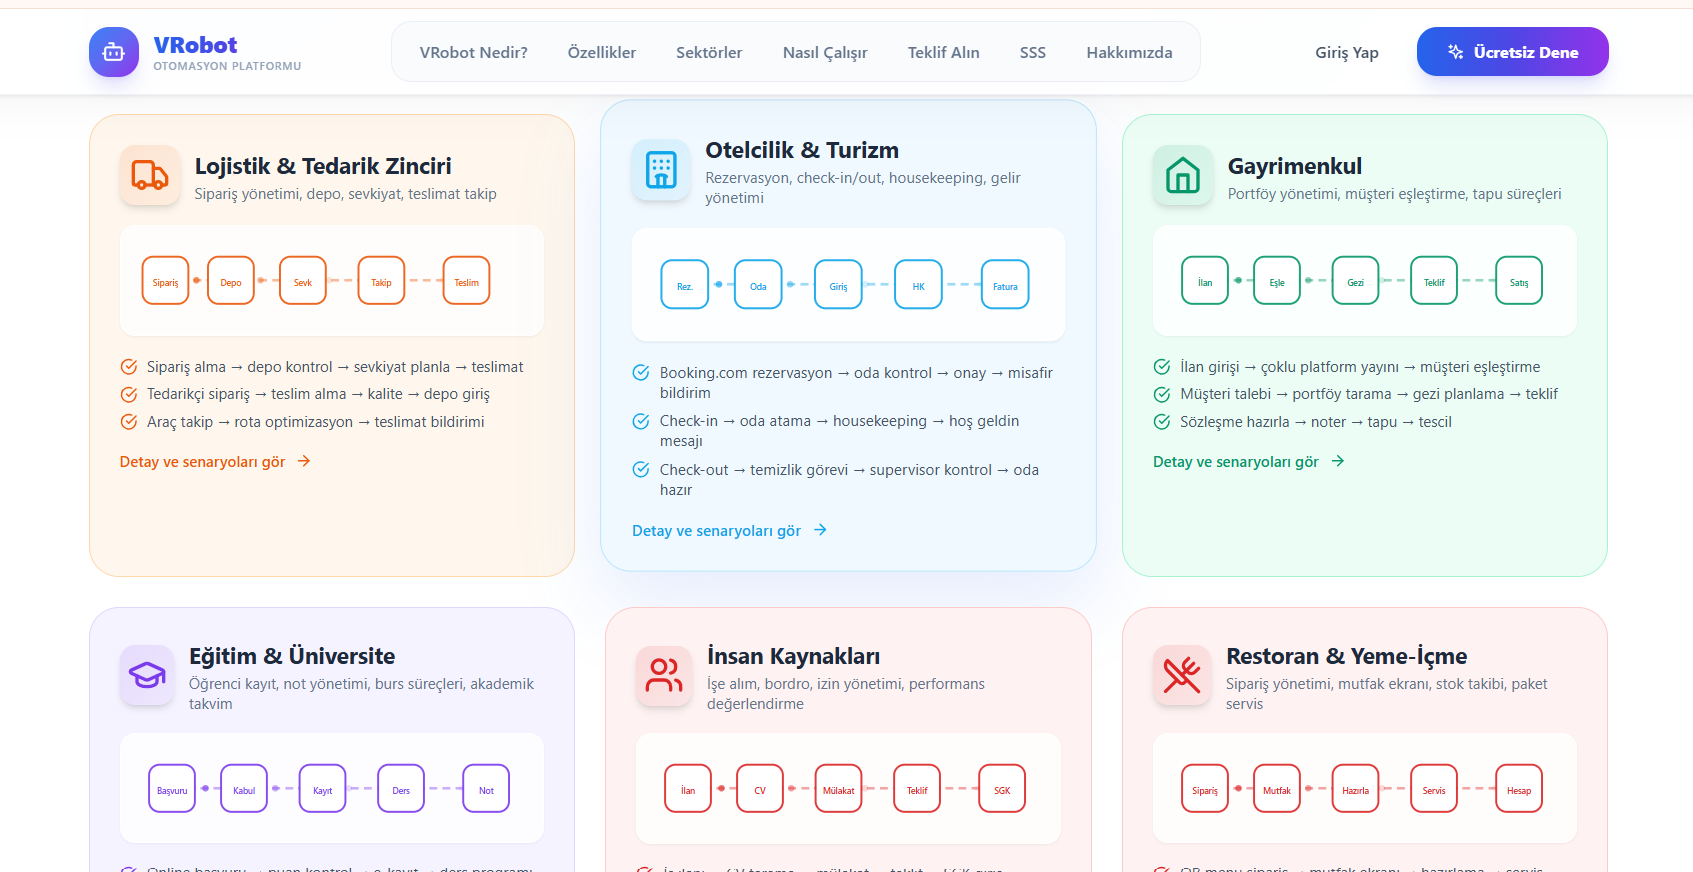Click the Ders flow step
The image size is (1693, 872).
tap(401, 789)
